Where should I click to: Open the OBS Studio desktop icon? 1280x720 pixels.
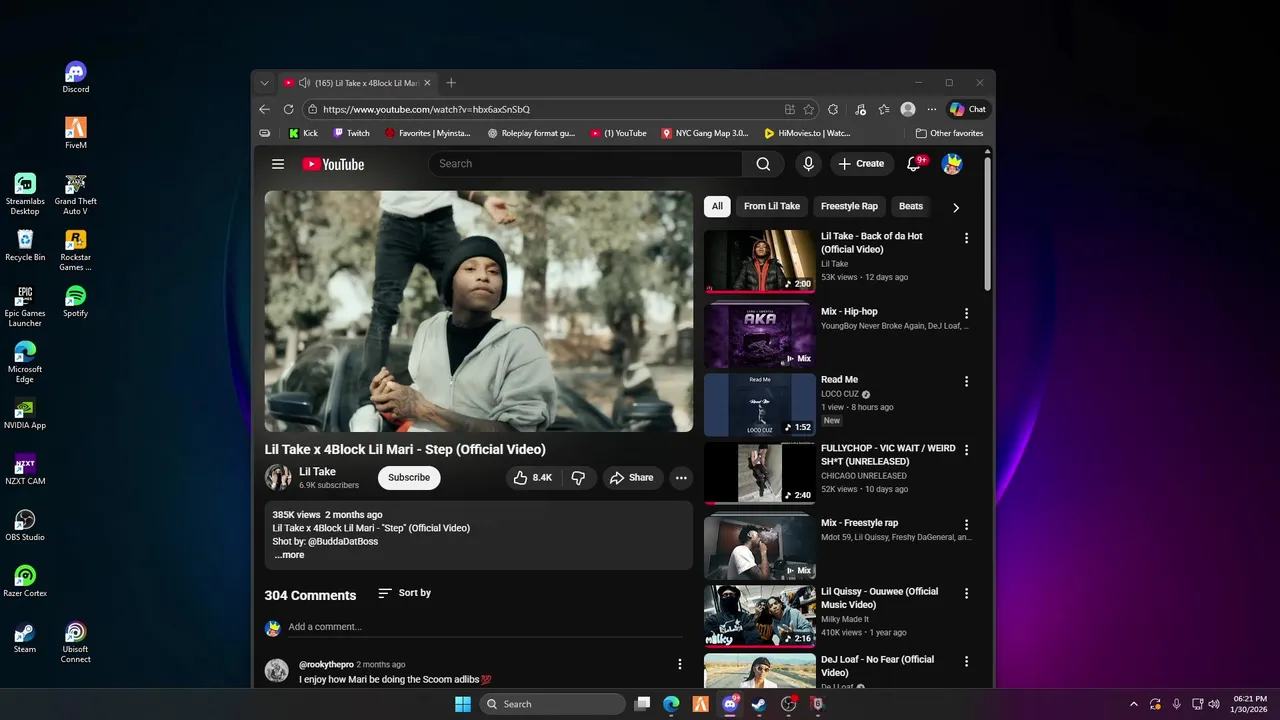(25, 525)
